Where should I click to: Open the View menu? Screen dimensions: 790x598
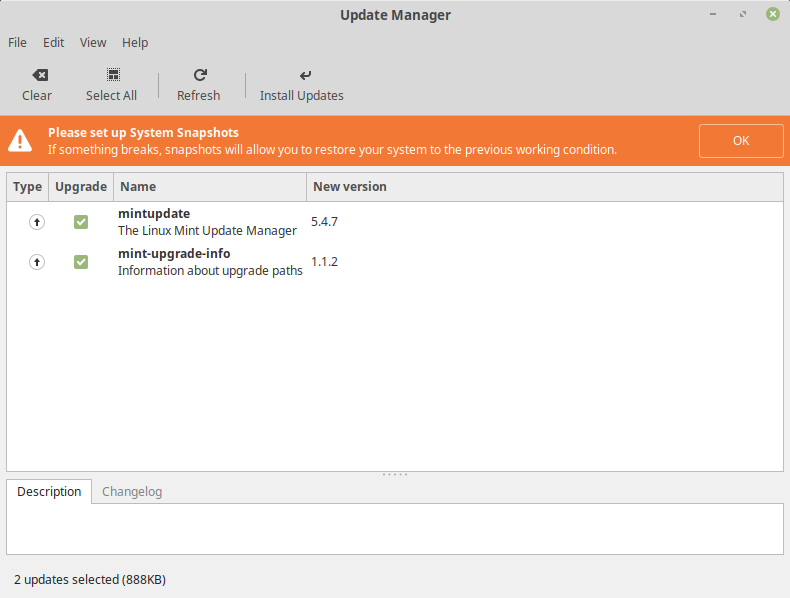[x=93, y=42]
